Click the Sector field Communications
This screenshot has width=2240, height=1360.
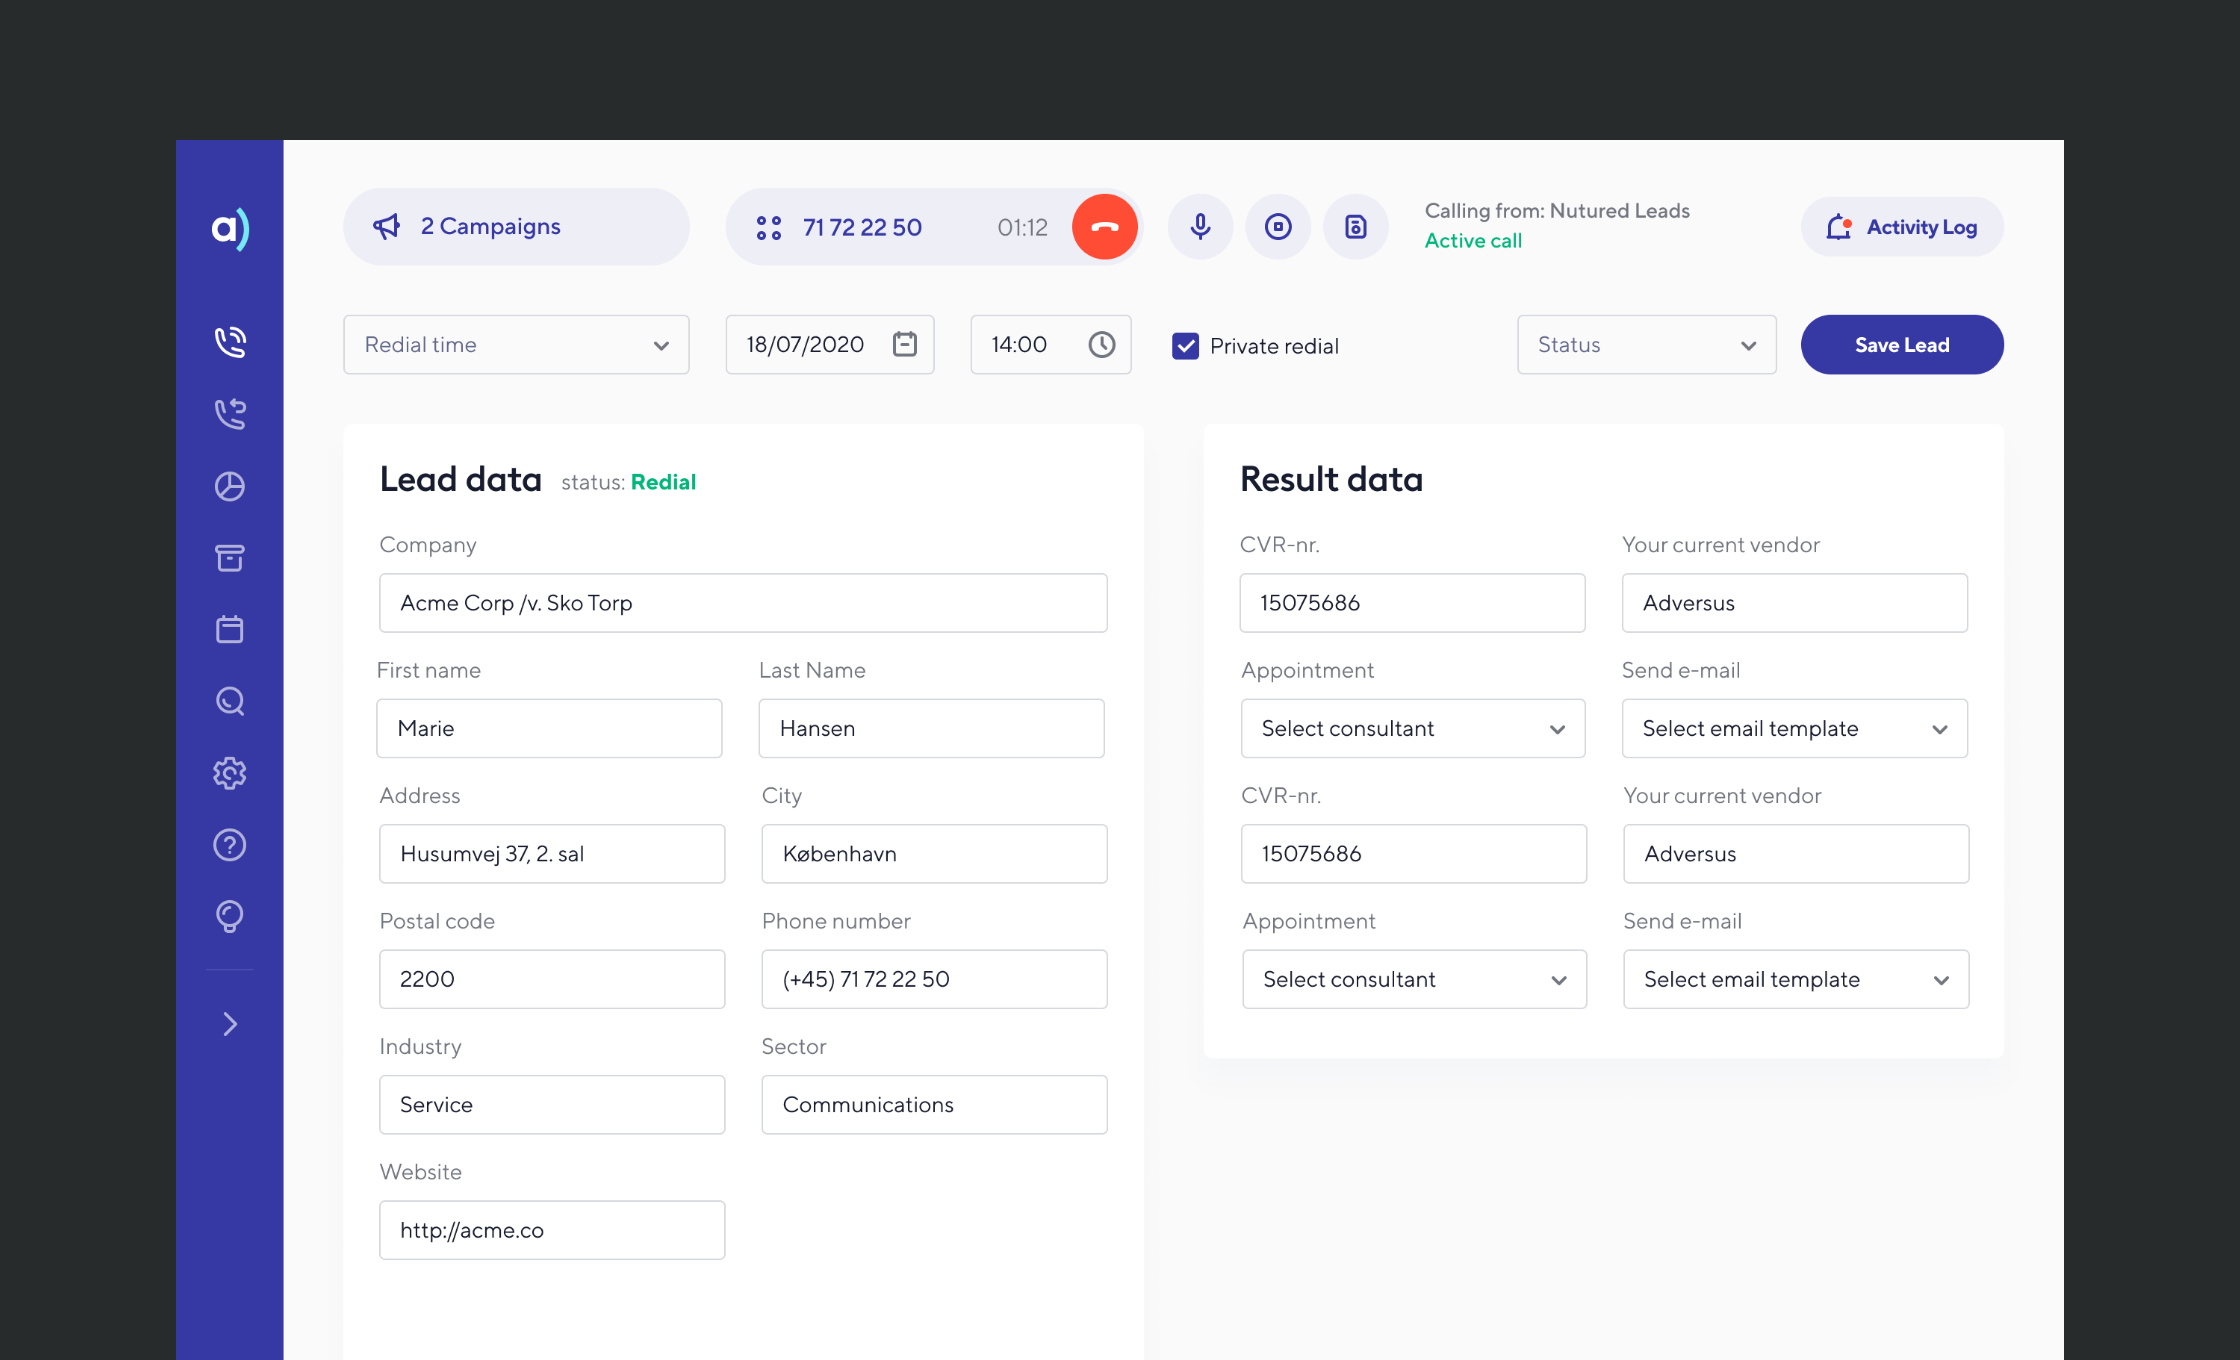[934, 1105]
